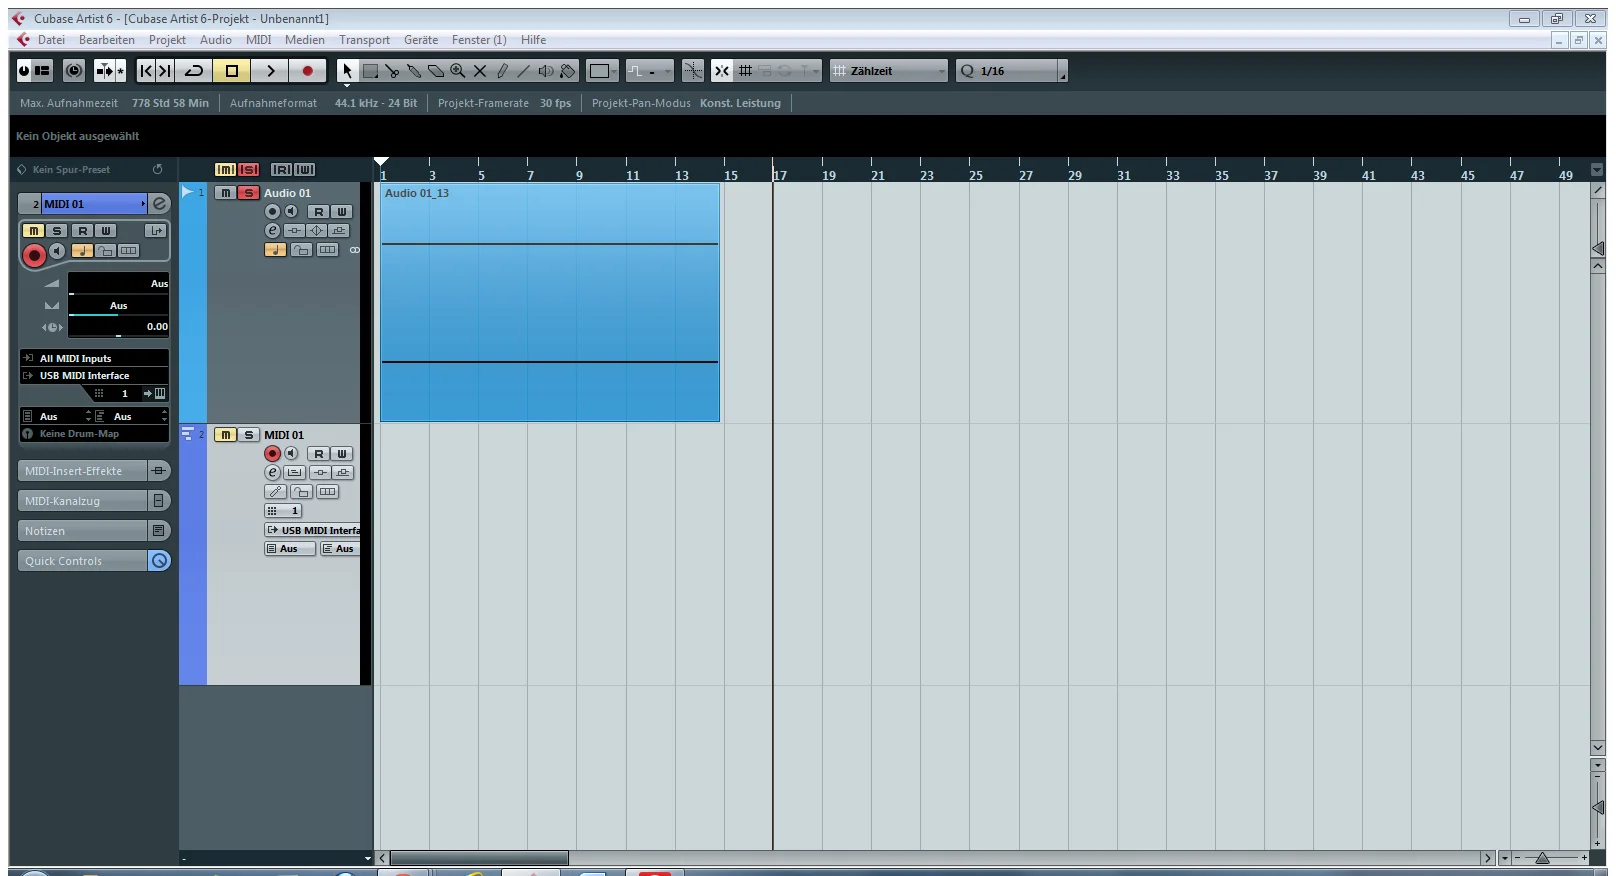
Task: Open the Zählzeit grid type dropdown
Action: [x=889, y=71]
